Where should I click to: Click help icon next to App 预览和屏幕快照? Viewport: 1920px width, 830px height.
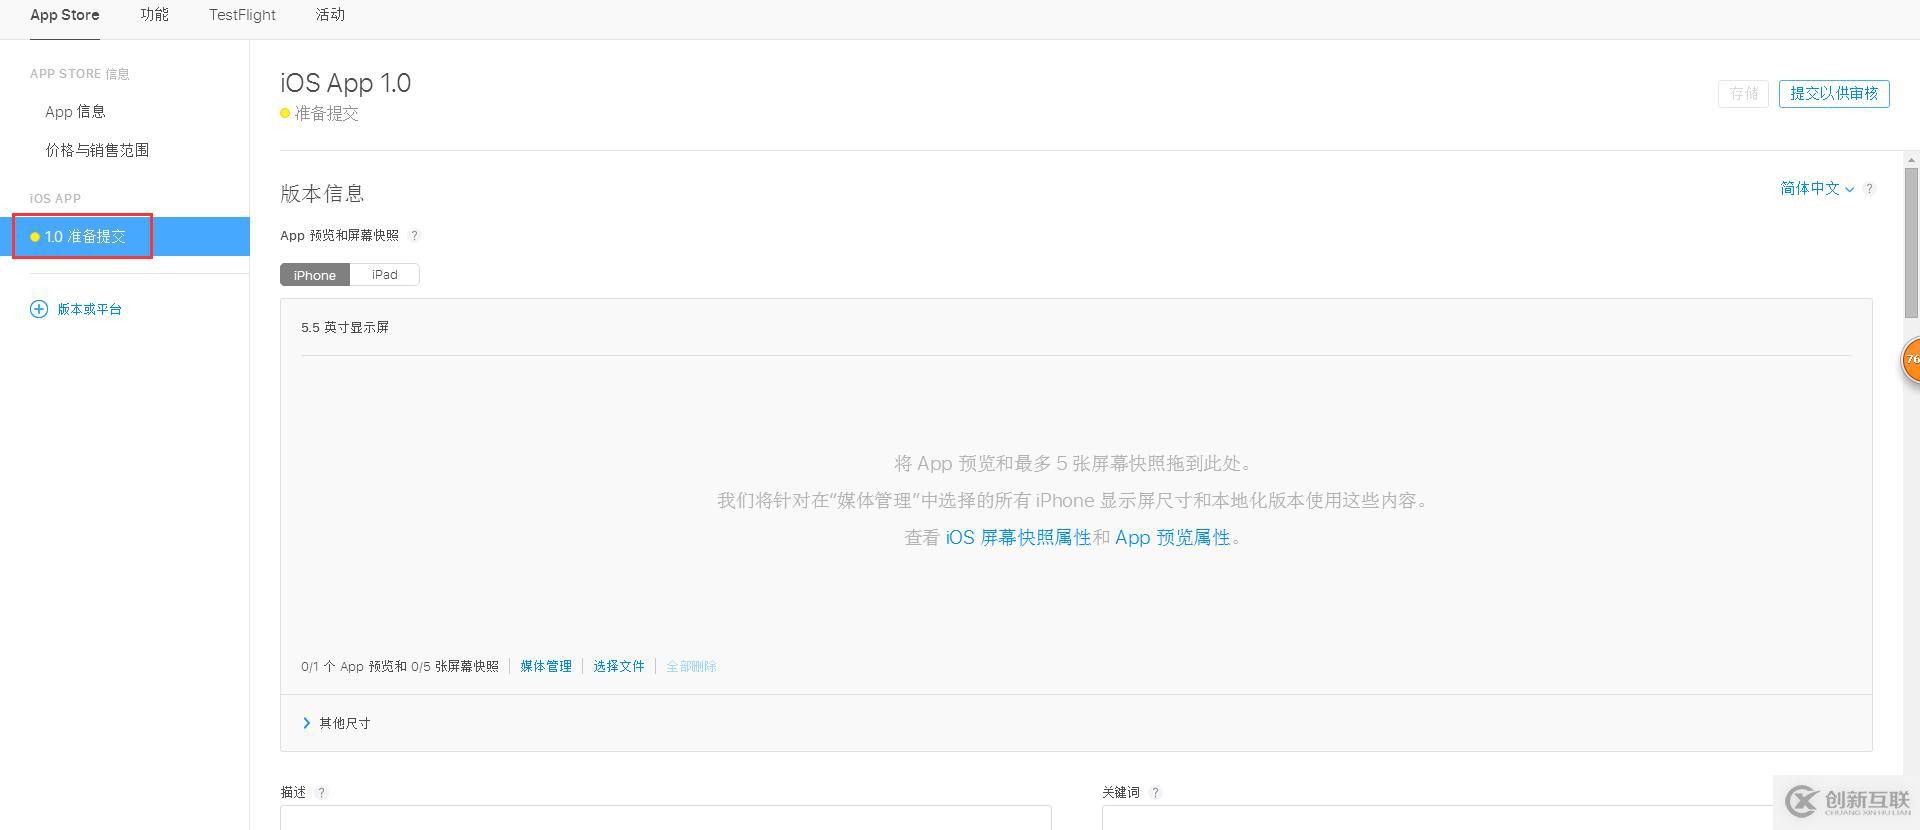(414, 236)
